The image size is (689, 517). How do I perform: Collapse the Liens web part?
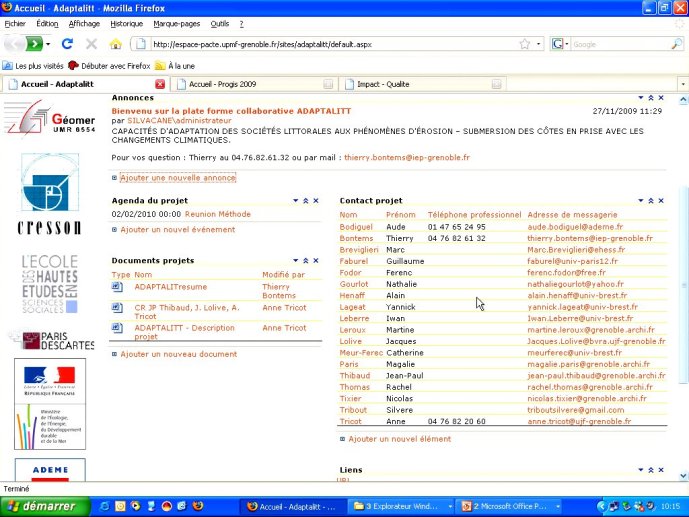[651, 470]
